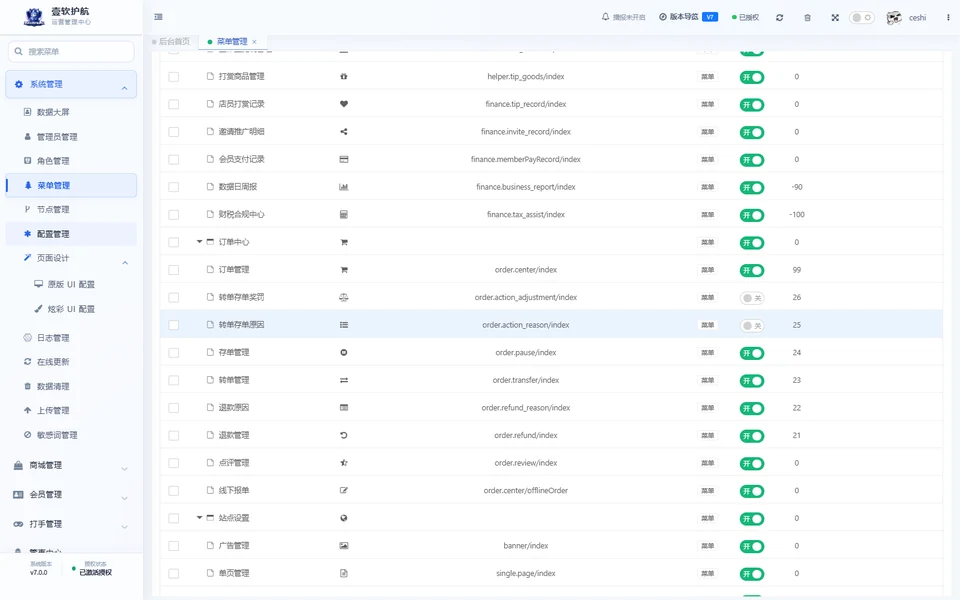Image resolution: width=960 pixels, height=600 pixels.
Task: Click the 数据清理 trash icon in sidebar
Action: tap(27, 386)
